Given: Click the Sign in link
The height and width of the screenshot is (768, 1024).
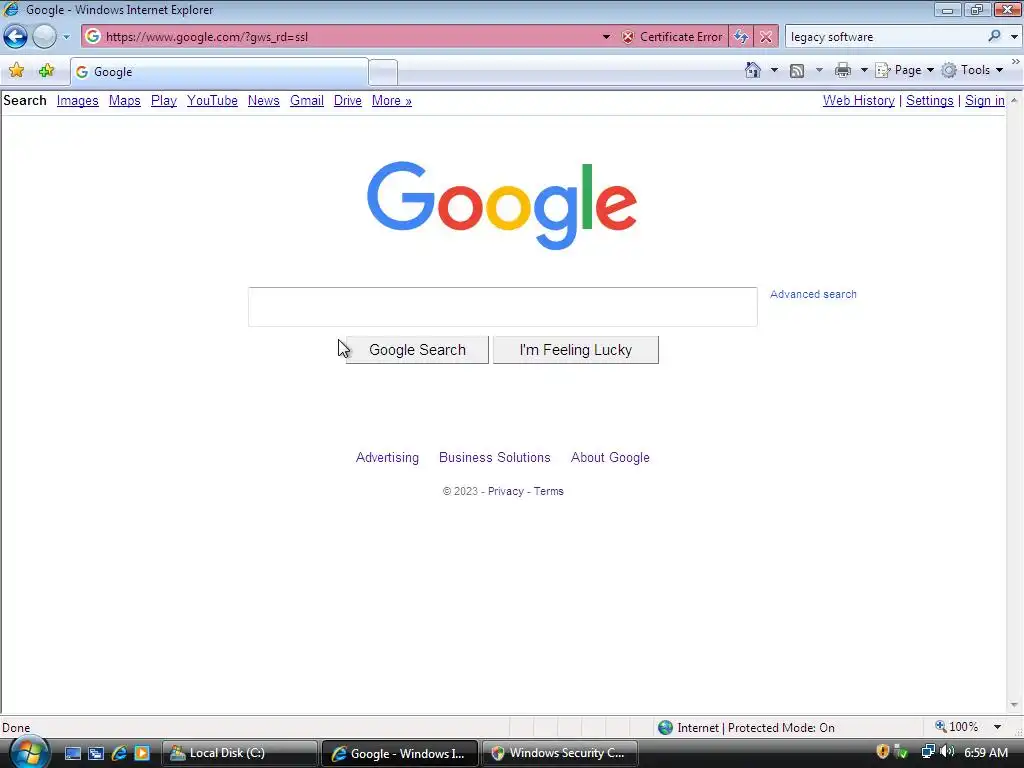Looking at the screenshot, I should pyautogui.click(x=985, y=101).
